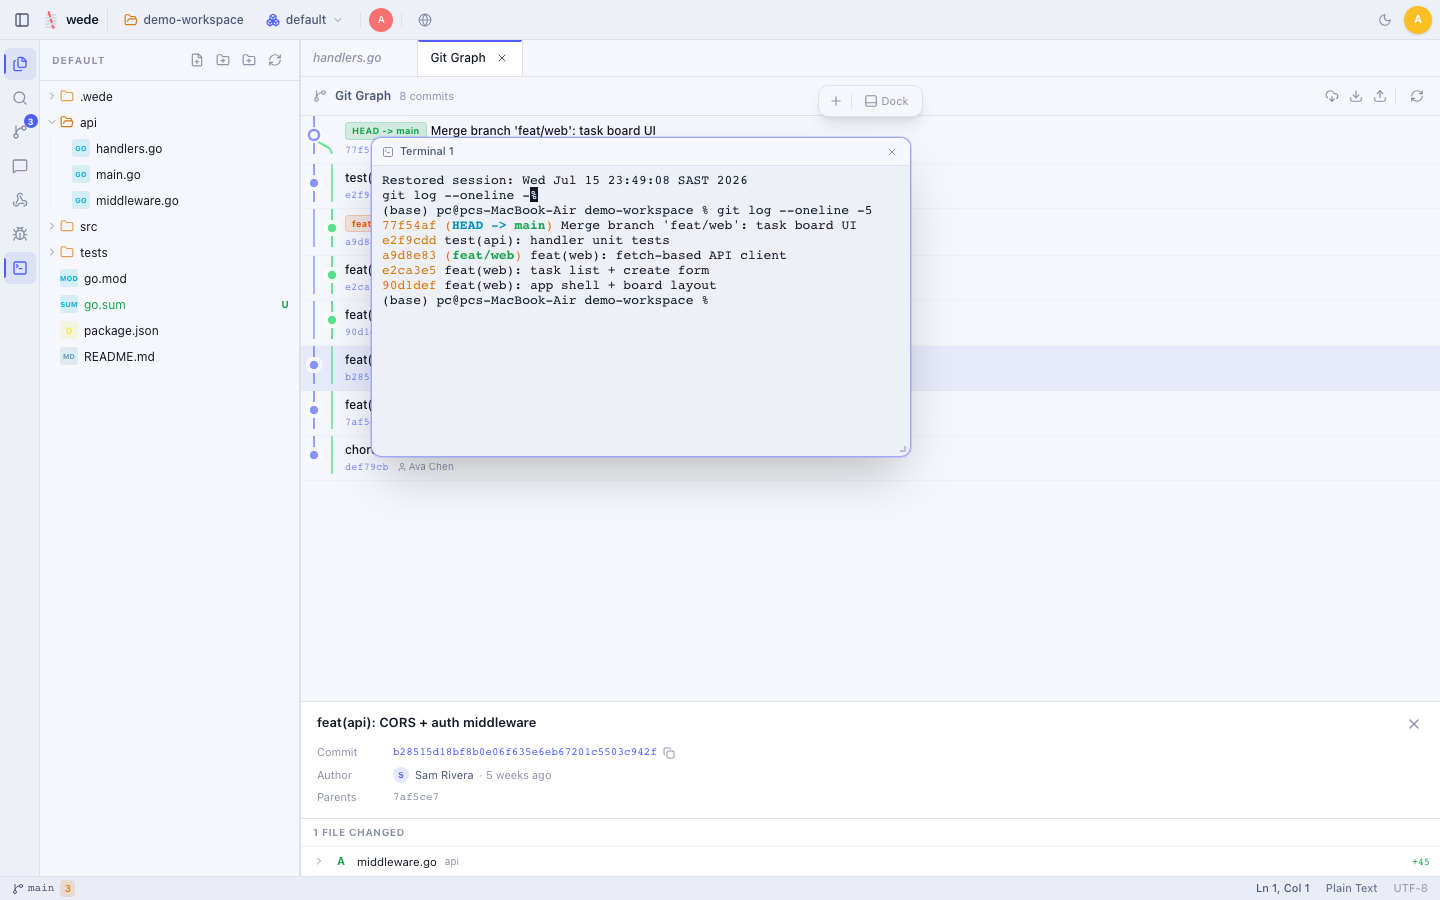Viewport: 1440px width, 900px height.
Task: Open the globe icon in the top bar
Action: 425,20
